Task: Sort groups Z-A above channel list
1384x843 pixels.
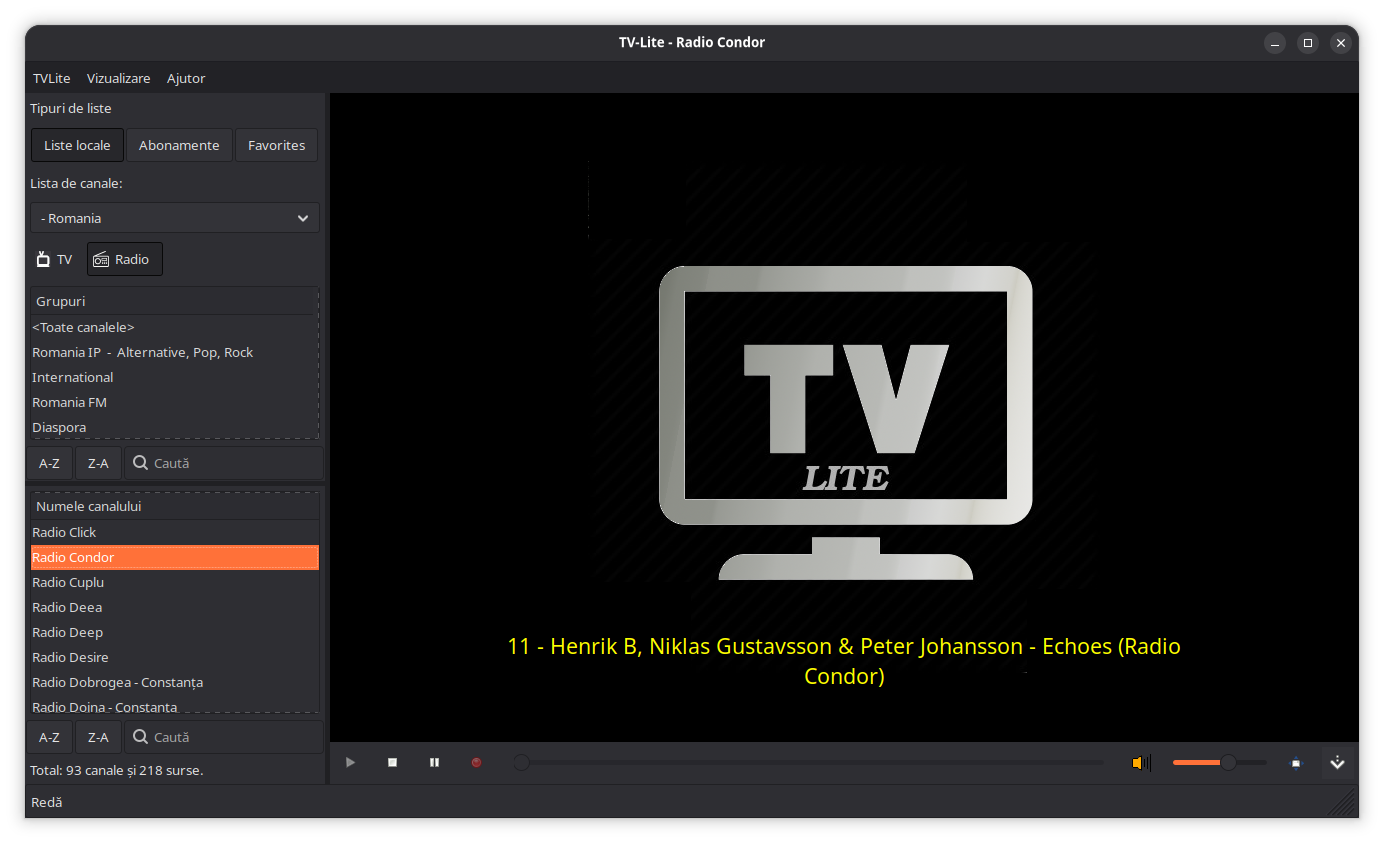Action: click(x=98, y=463)
